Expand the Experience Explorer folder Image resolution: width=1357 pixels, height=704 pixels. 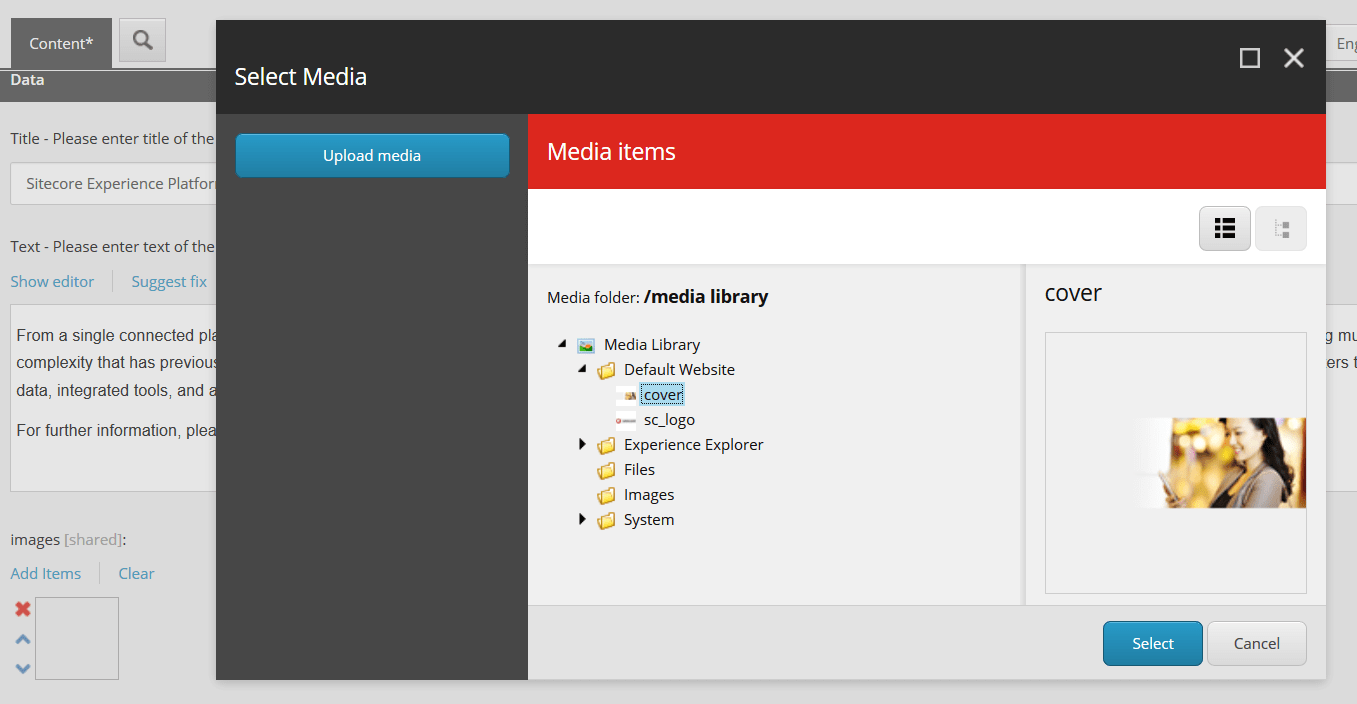pos(583,444)
